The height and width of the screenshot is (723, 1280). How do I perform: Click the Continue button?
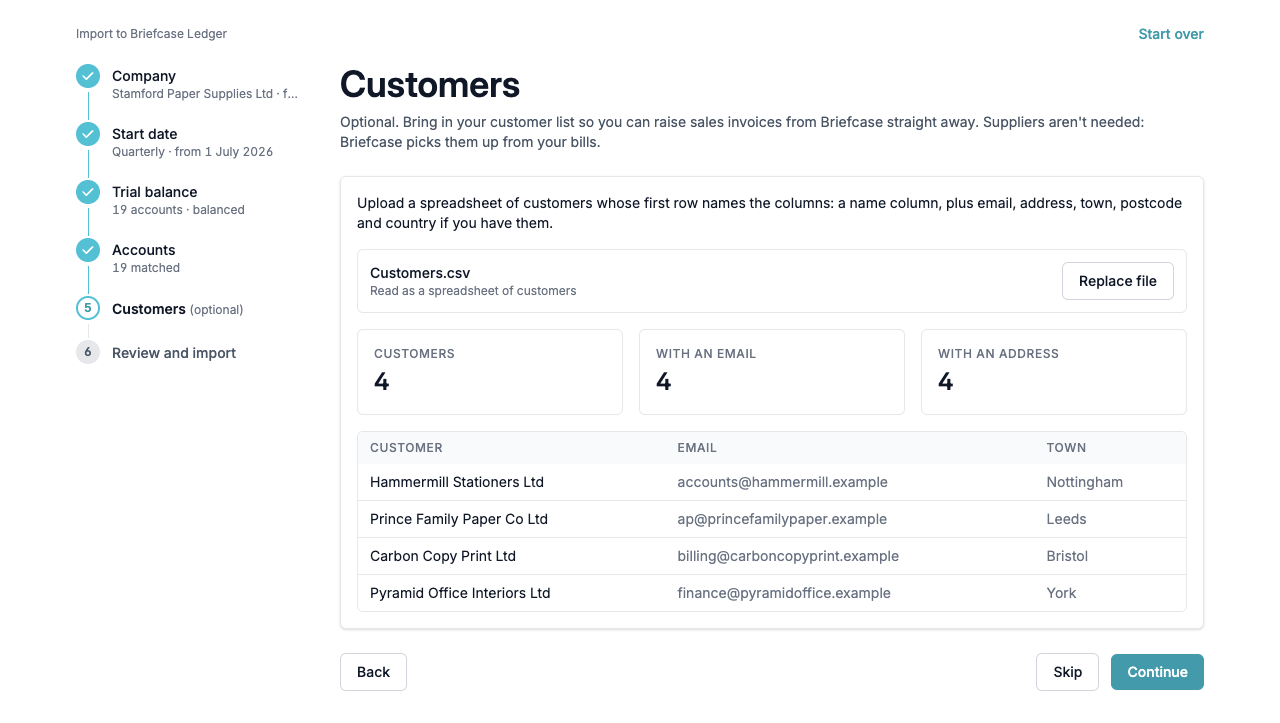(x=1157, y=672)
